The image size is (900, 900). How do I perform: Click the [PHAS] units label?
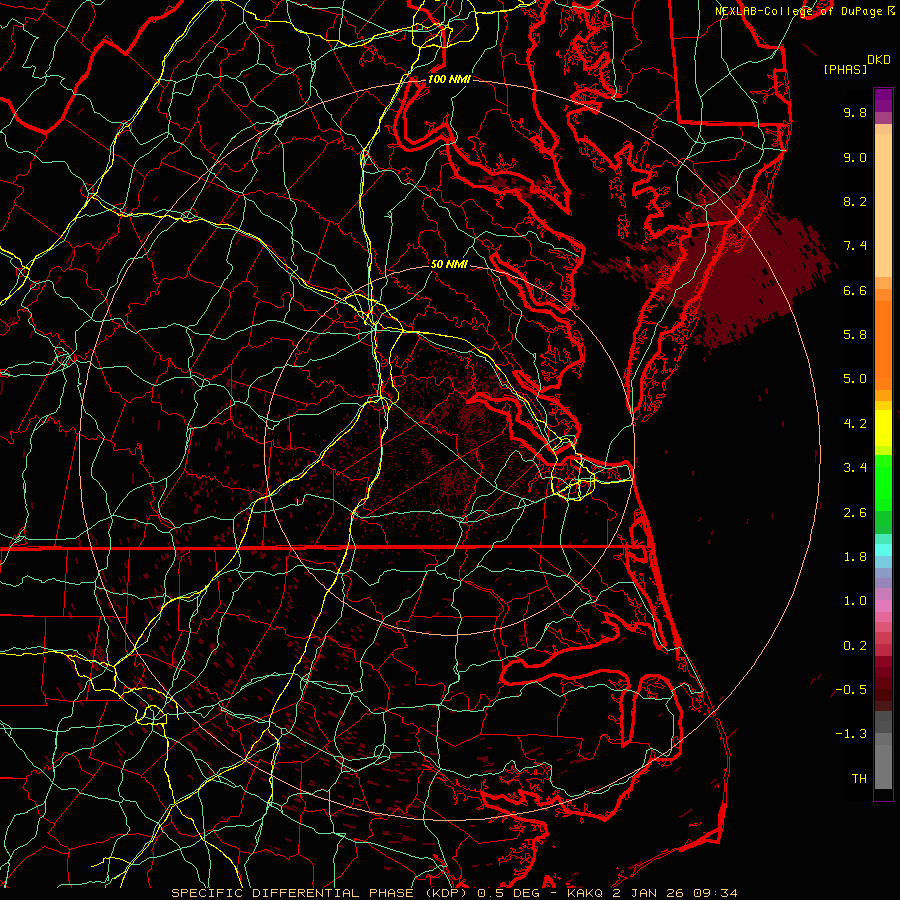[x=845, y=70]
